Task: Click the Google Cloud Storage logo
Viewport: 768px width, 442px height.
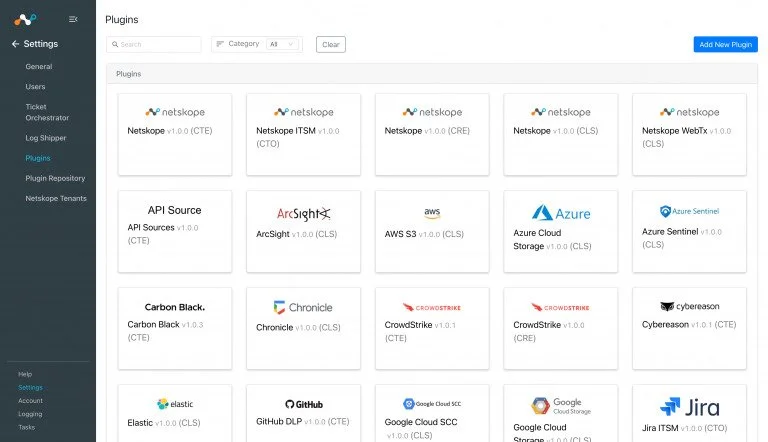Action: click(x=561, y=406)
